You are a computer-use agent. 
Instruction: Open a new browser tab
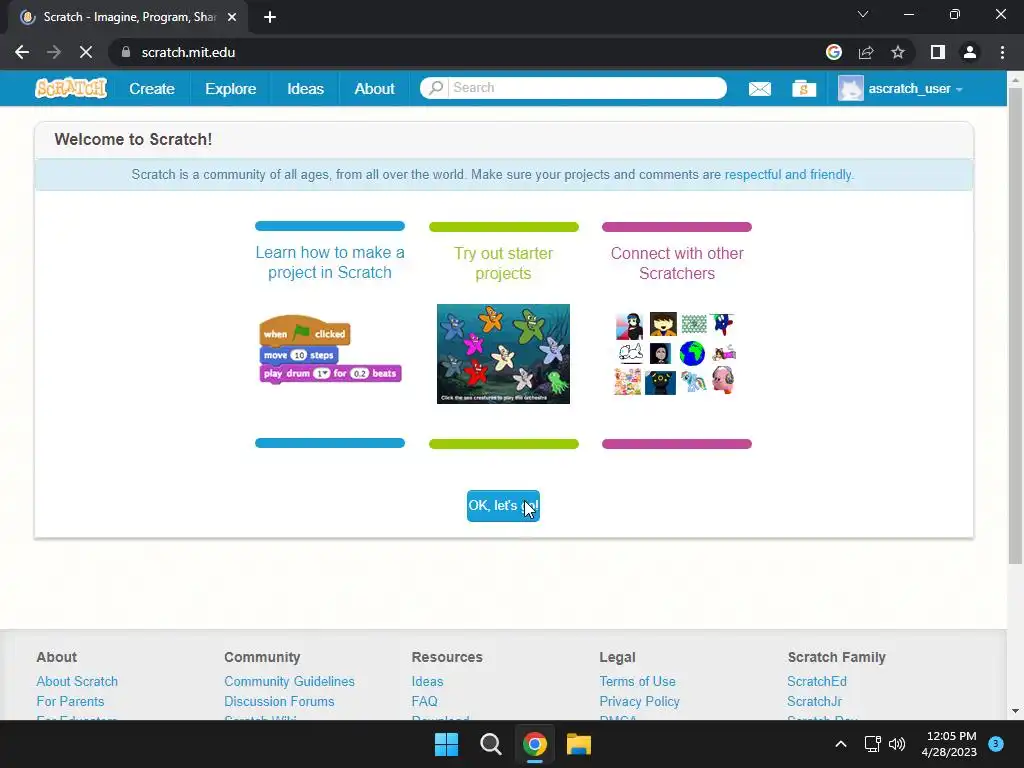[270, 17]
